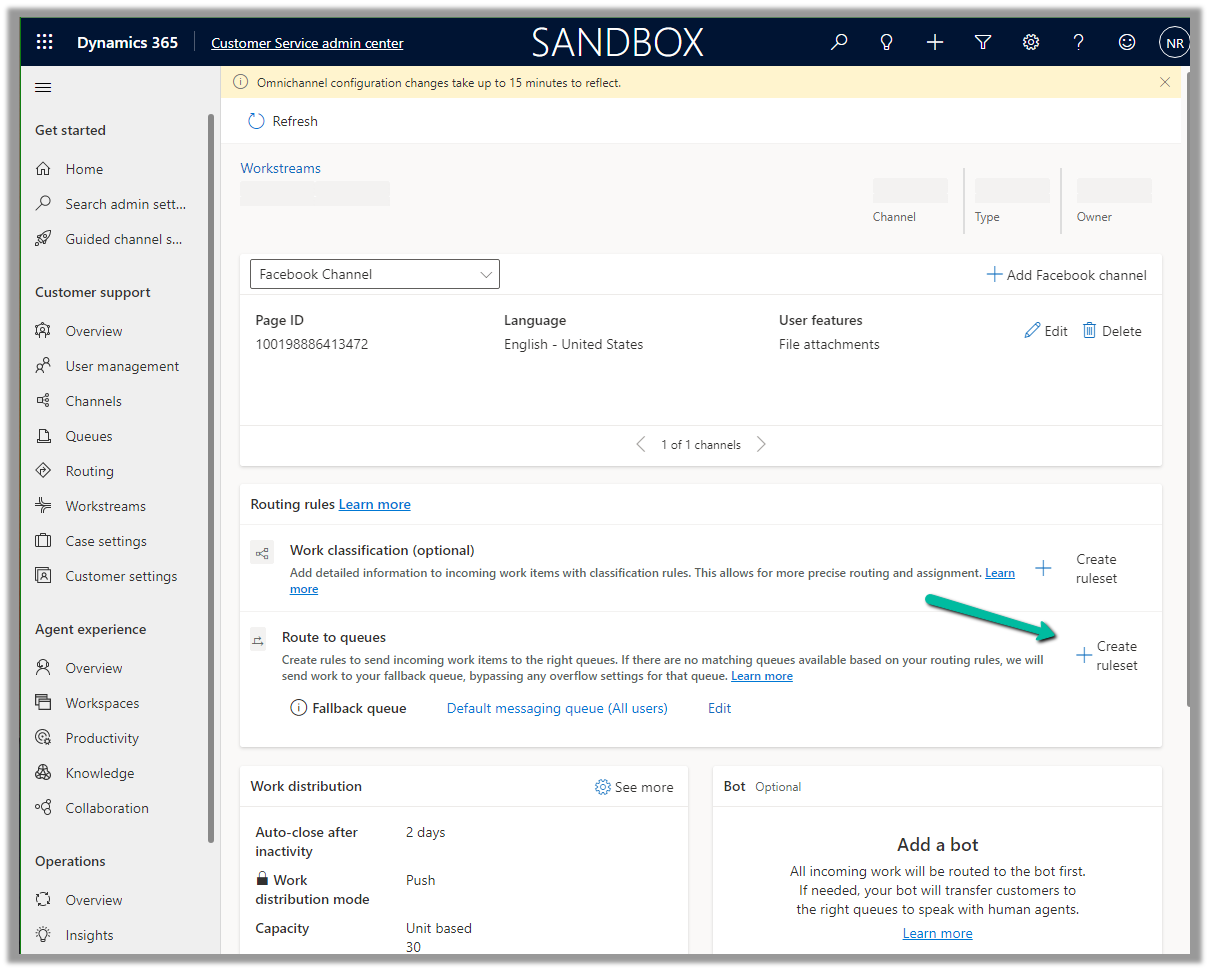Open See more in Work distribution
This screenshot has width=1209, height=971.
click(634, 787)
